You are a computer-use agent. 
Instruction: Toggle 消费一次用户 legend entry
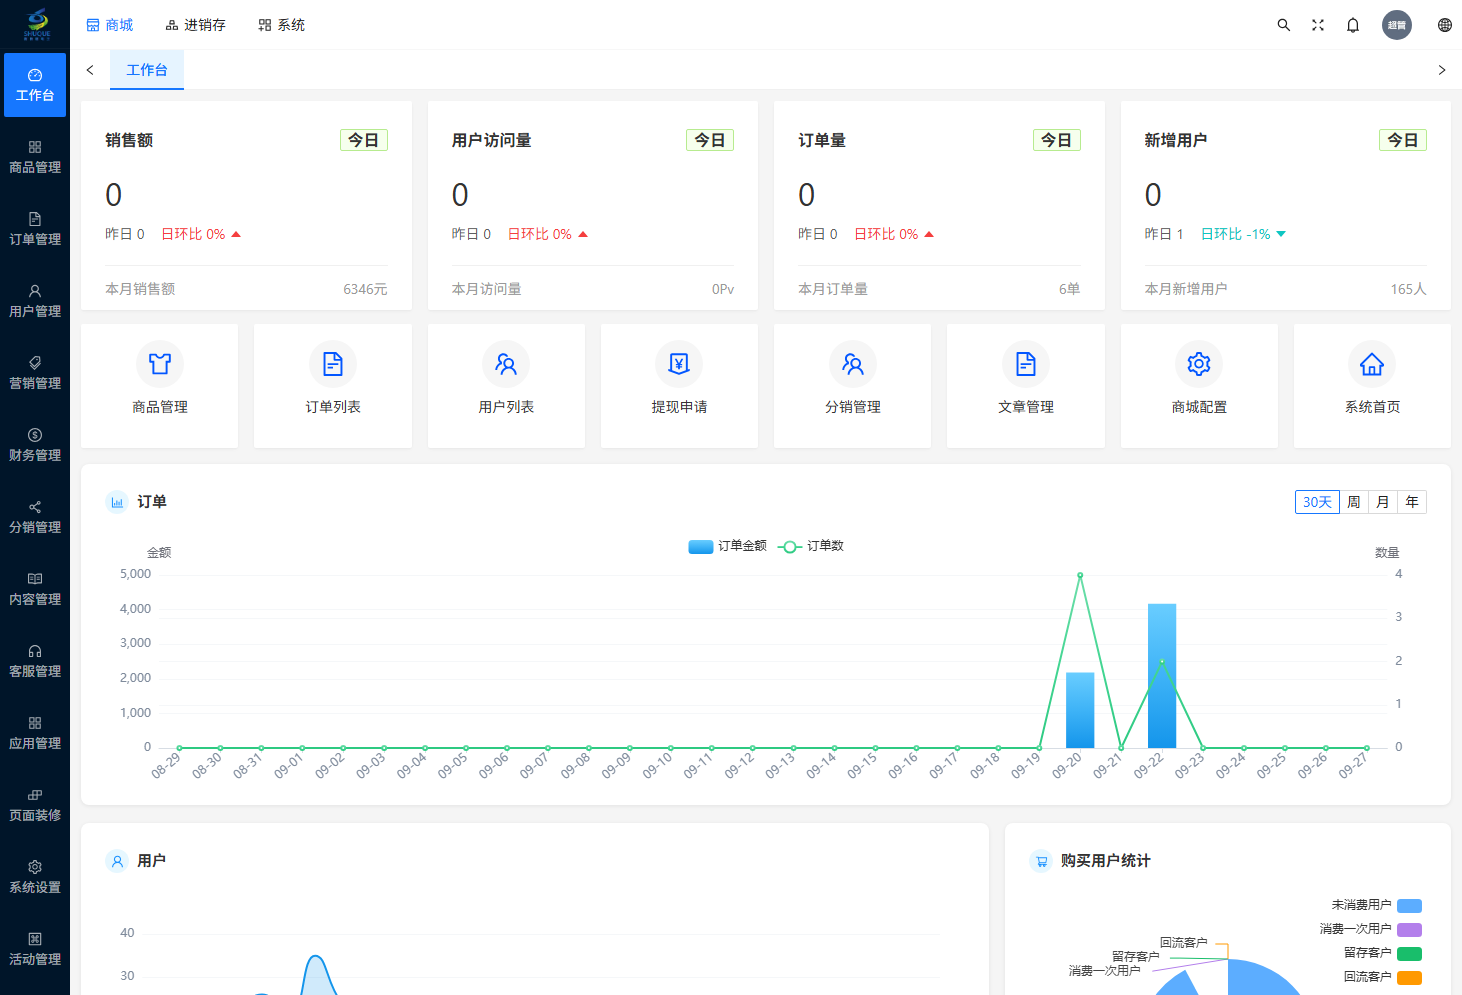(1370, 929)
